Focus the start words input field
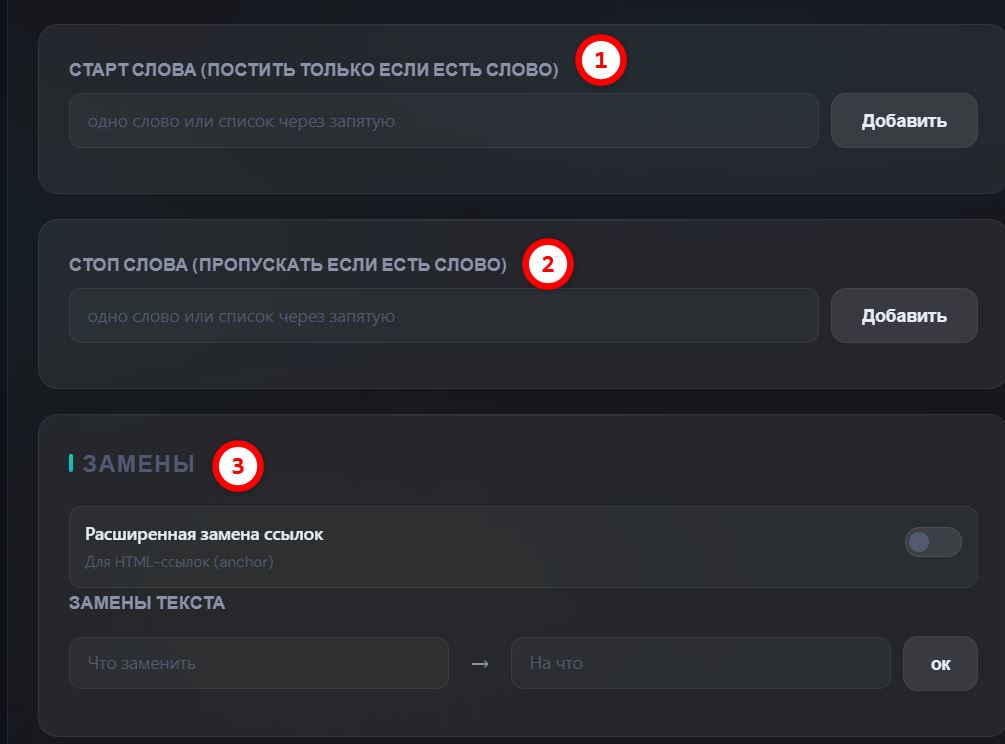Viewport: 1005px width, 744px height. tap(444, 120)
